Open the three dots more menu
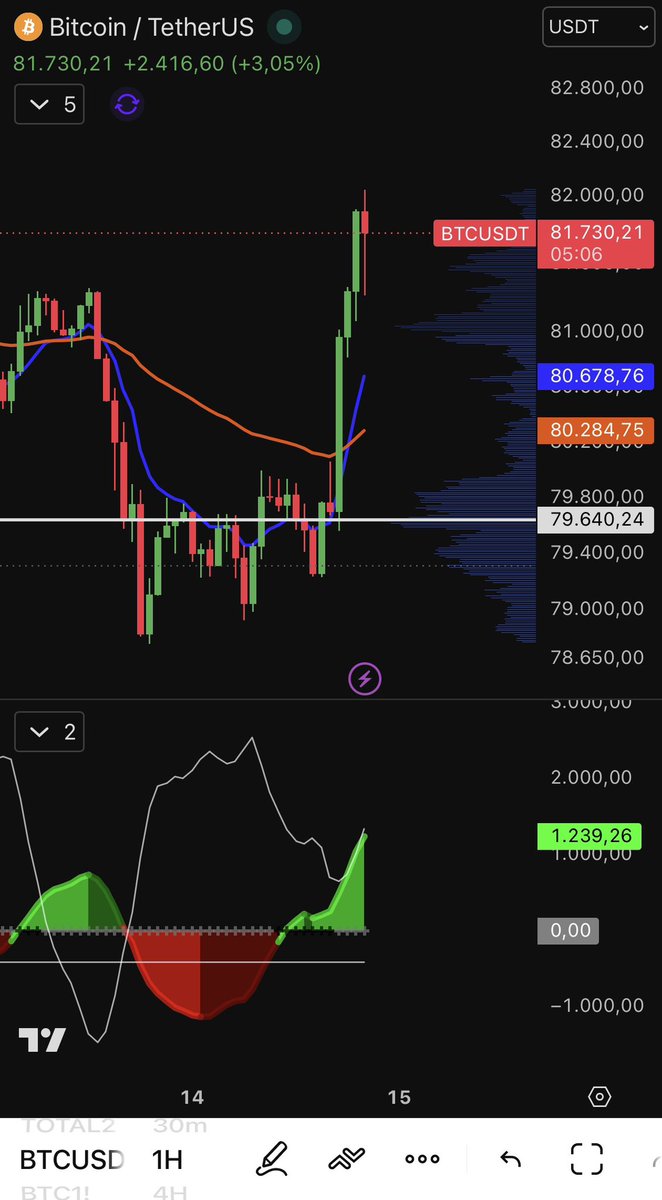 coord(422,1160)
